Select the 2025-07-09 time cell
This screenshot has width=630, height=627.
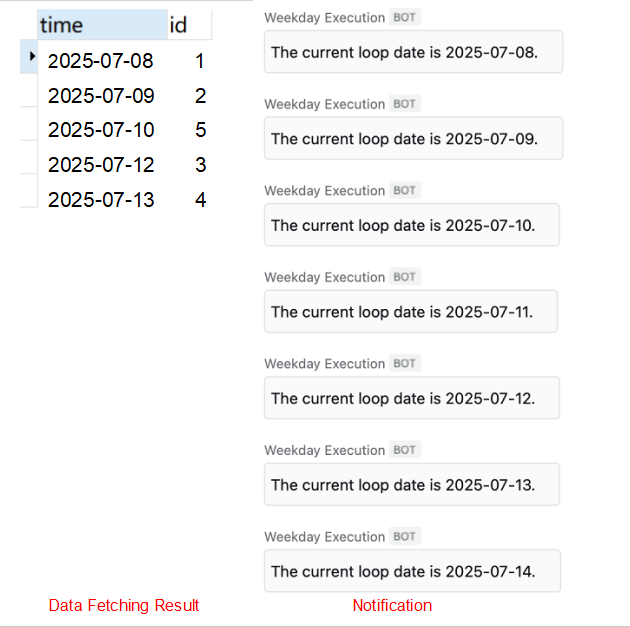pos(100,96)
